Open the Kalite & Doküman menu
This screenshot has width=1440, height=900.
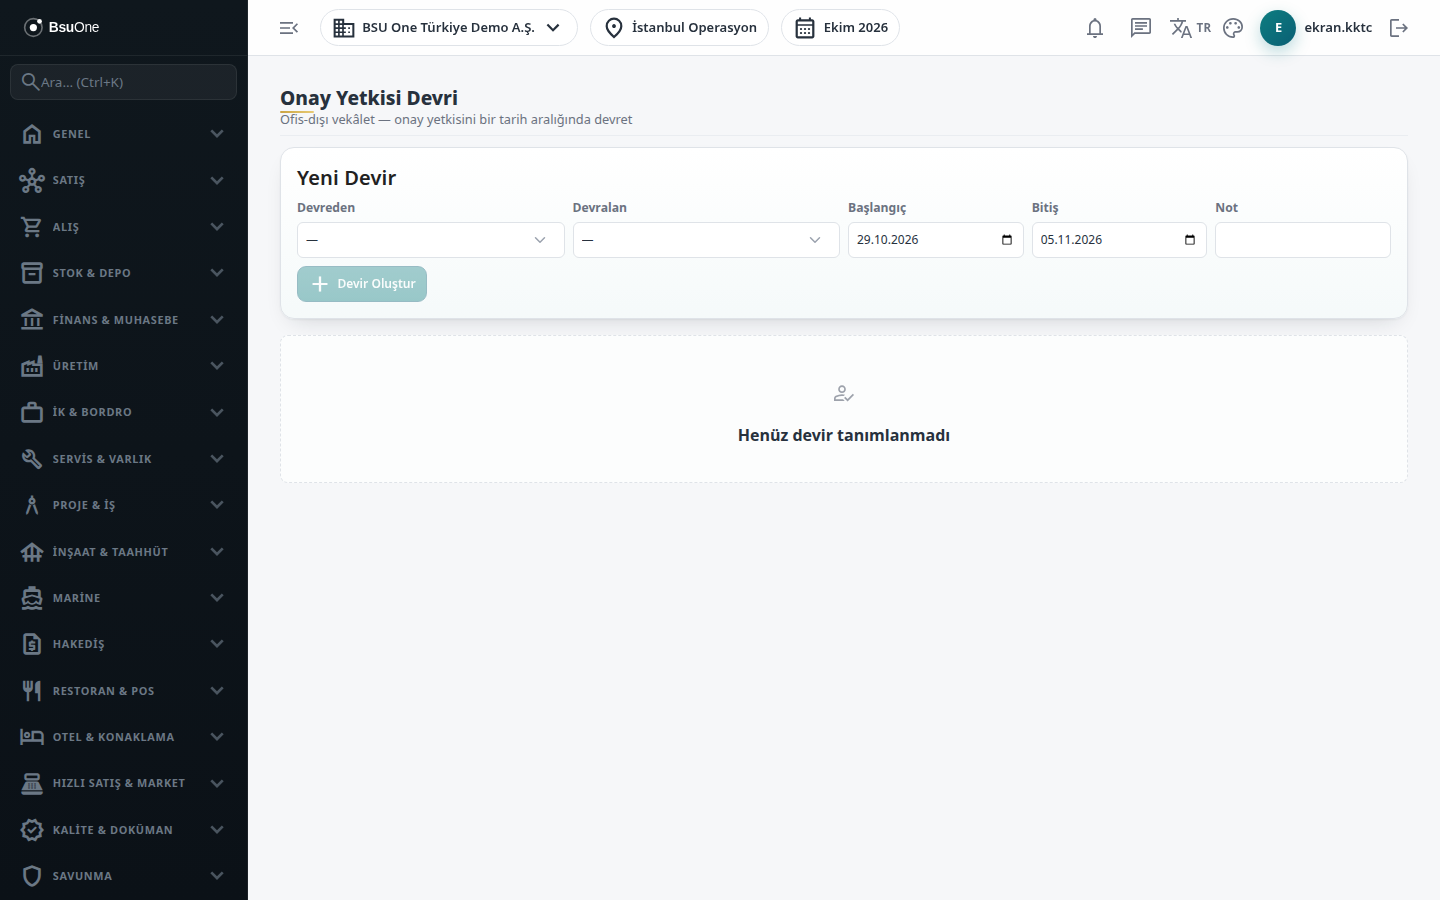[x=124, y=830]
